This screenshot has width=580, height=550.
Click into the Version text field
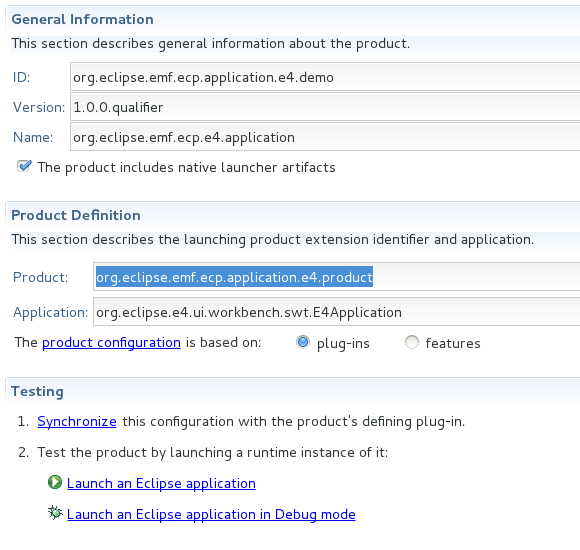coord(325,107)
